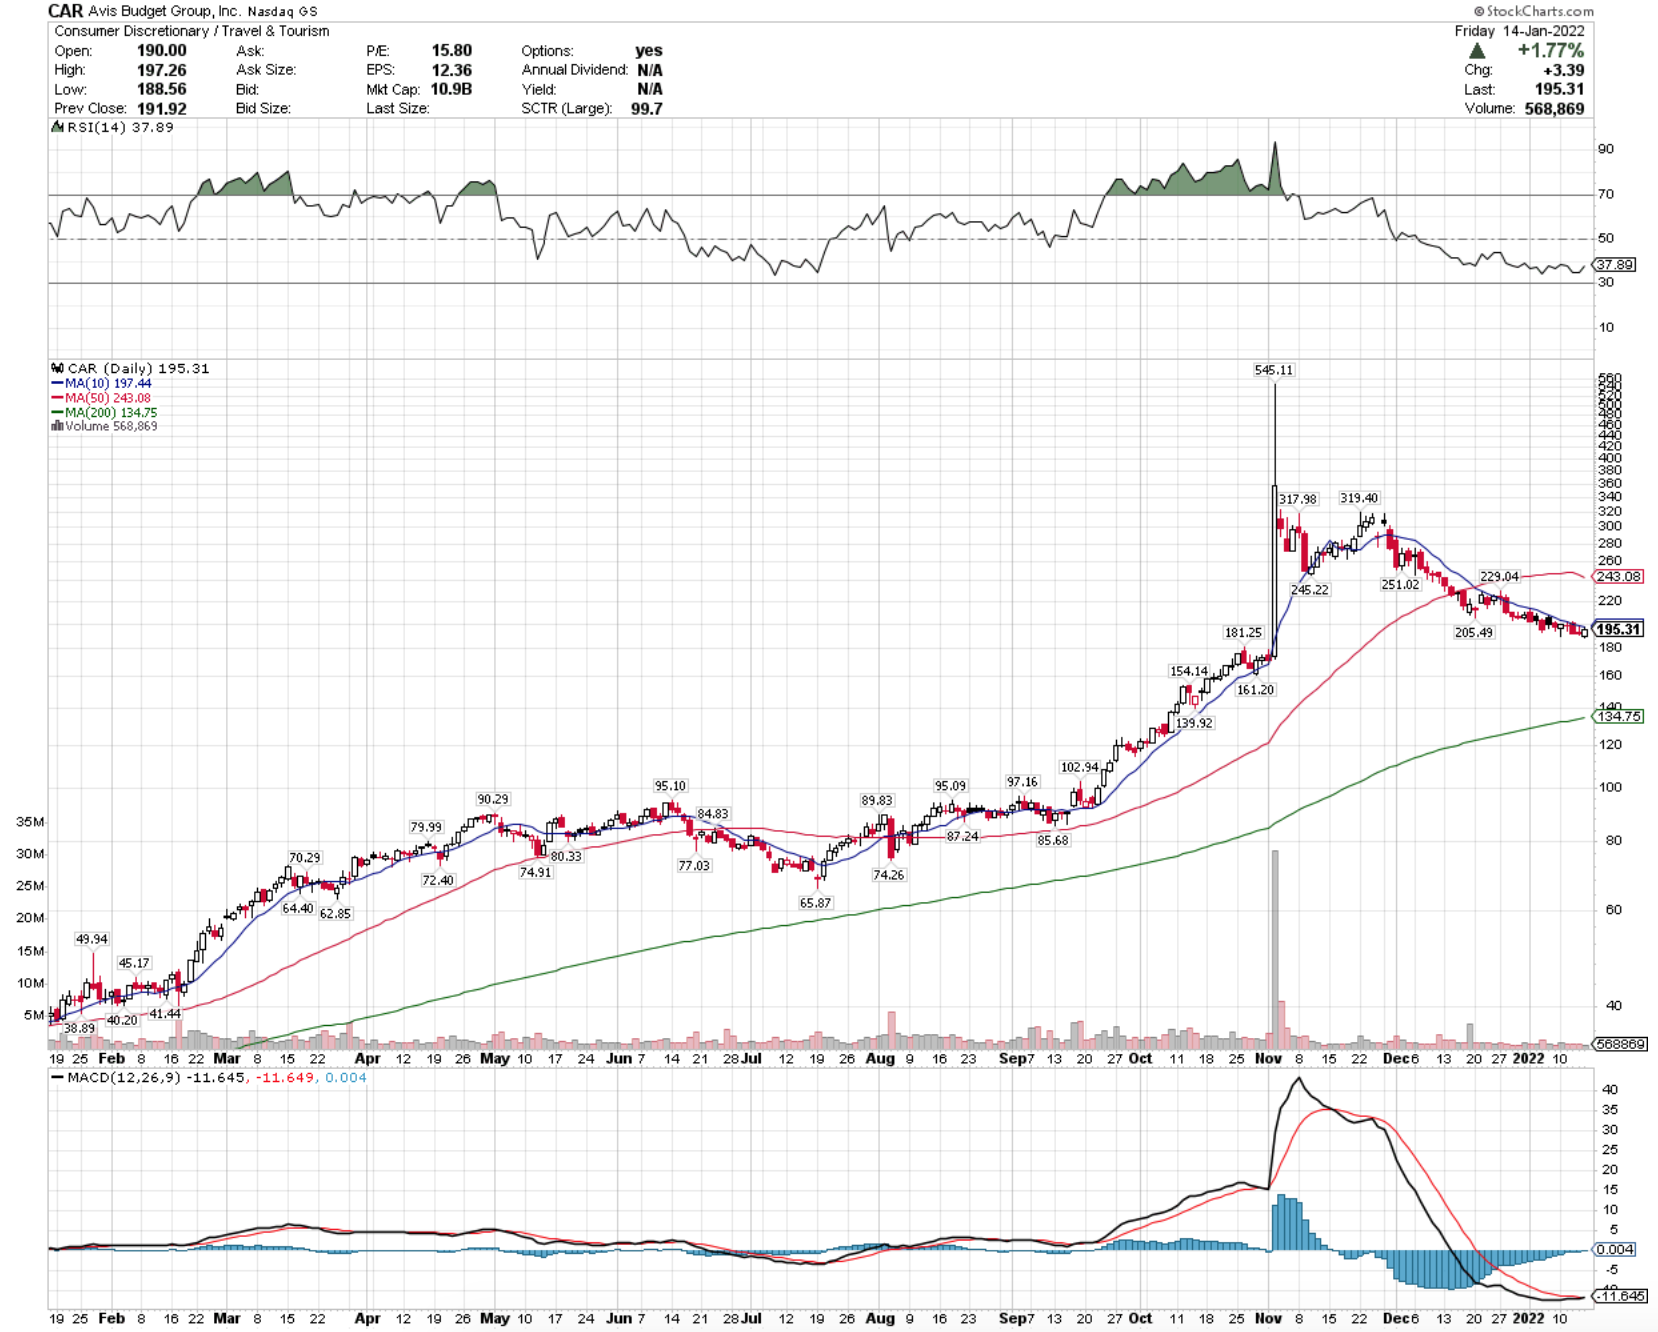Screen dimensions: 1658x1332
Task: Click the -11.645 MACD value tag
Action: tap(1618, 1295)
